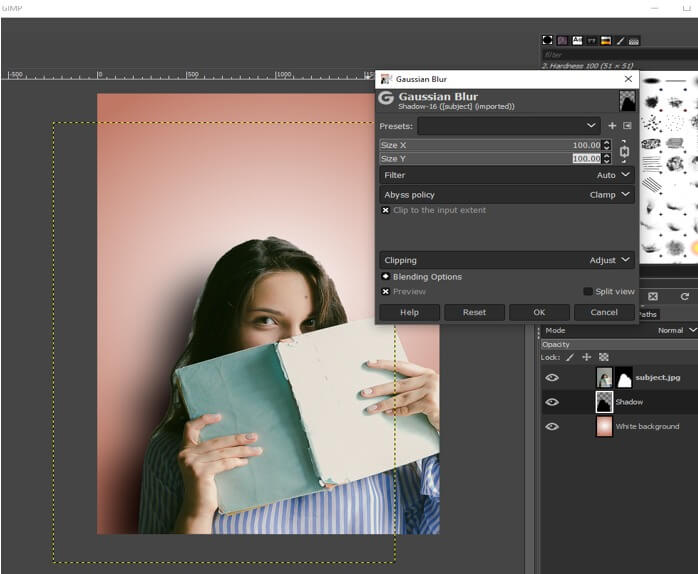Open the Presets dropdown
Screen dimensions: 698x574
(x=509, y=126)
